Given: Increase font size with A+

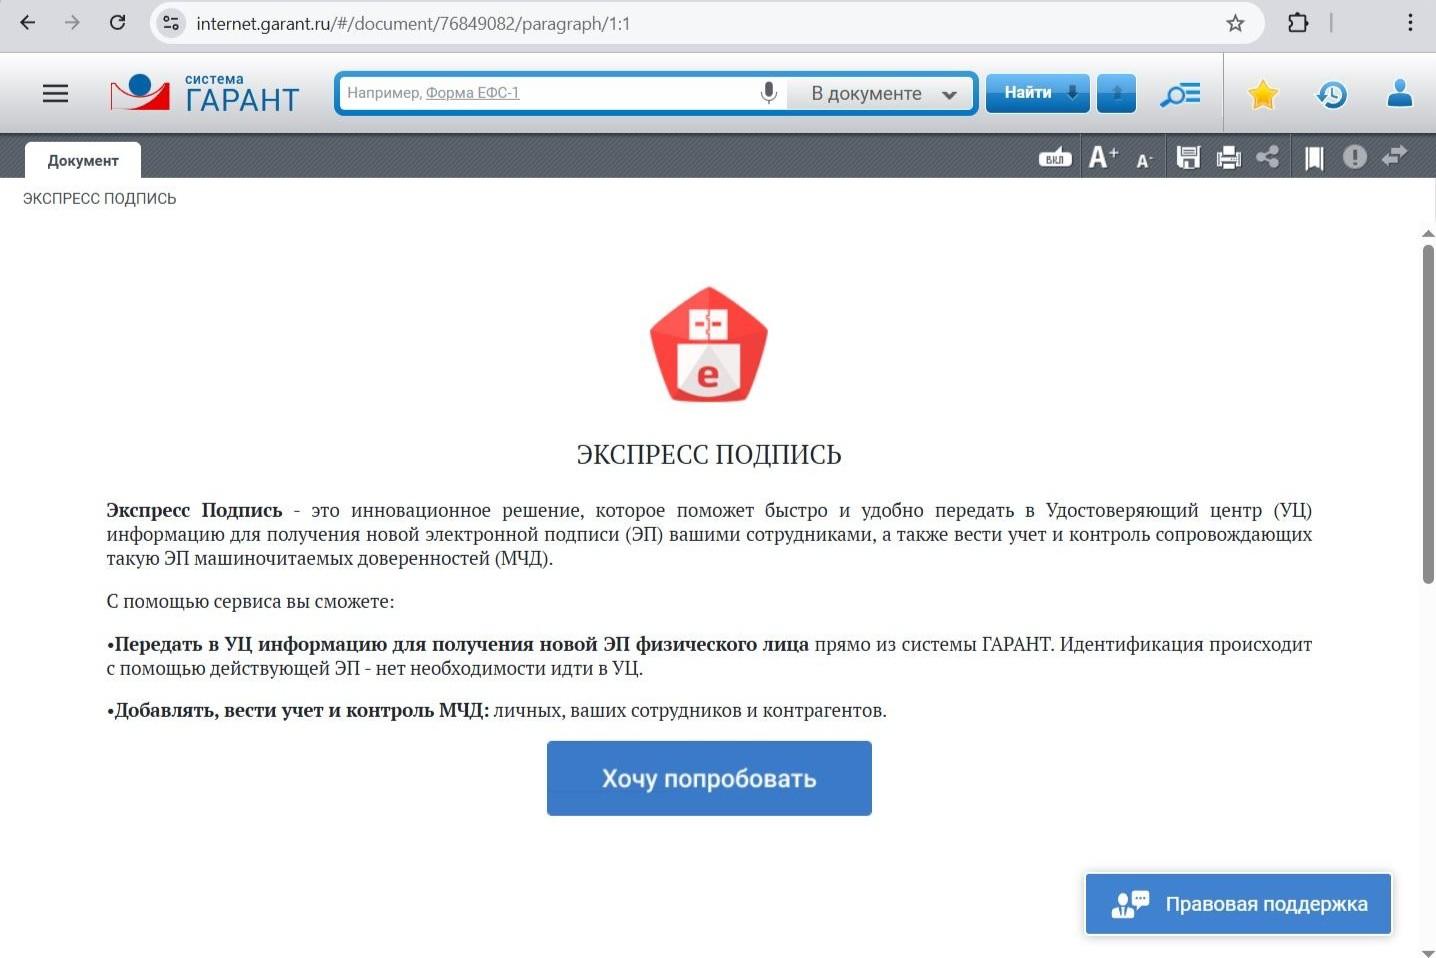Looking at the screenshot, I should (x=1103, y=157).
